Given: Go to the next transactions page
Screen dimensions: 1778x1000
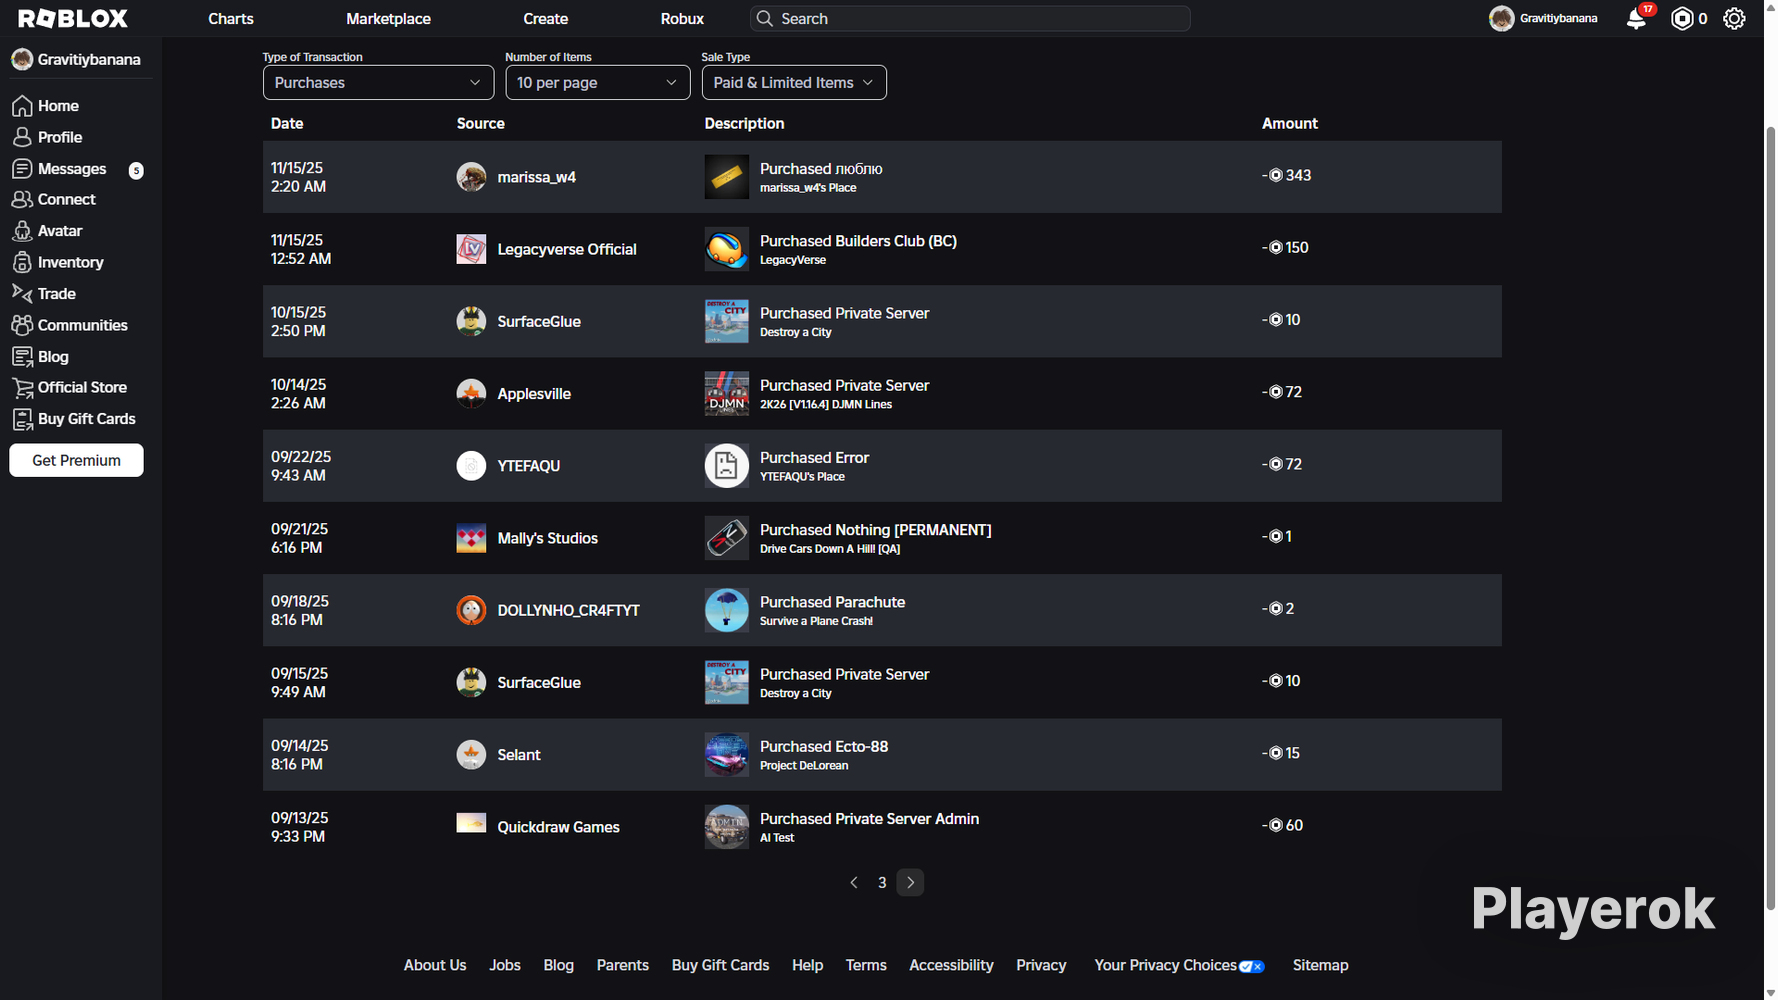Looking at the screenshot, I should [910, 883].
